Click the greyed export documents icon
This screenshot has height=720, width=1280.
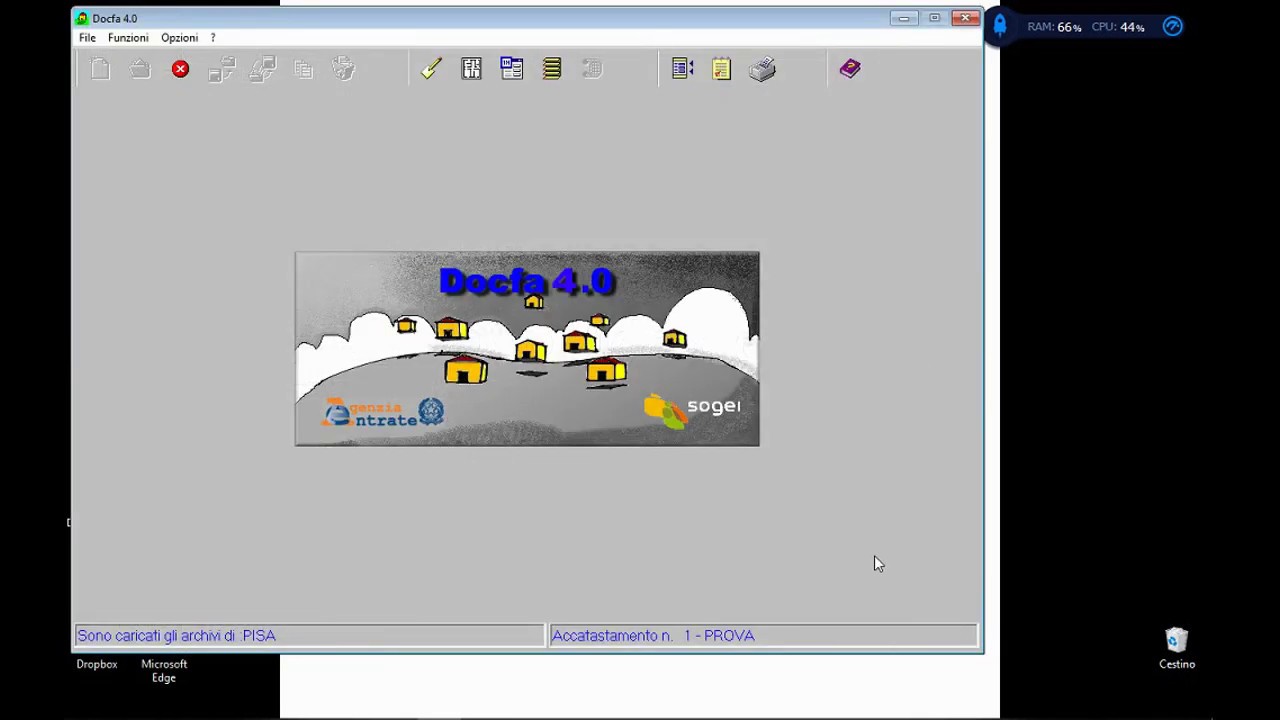[x=222, y=69]
